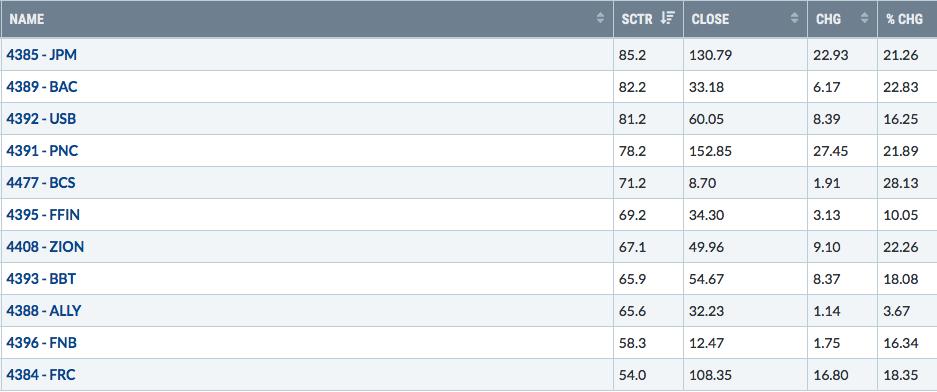
Task: Open the 4391 - PNC link
Action: pyautogui.click(x=42, y=151)
